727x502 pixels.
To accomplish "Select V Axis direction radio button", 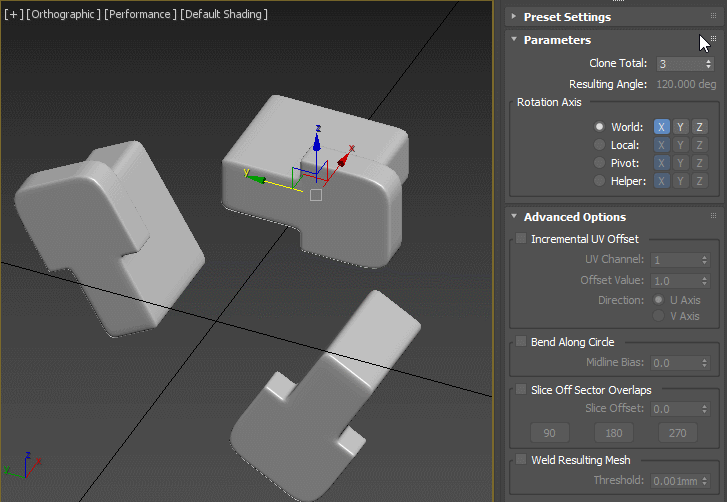I will click(x=658, y=316).
